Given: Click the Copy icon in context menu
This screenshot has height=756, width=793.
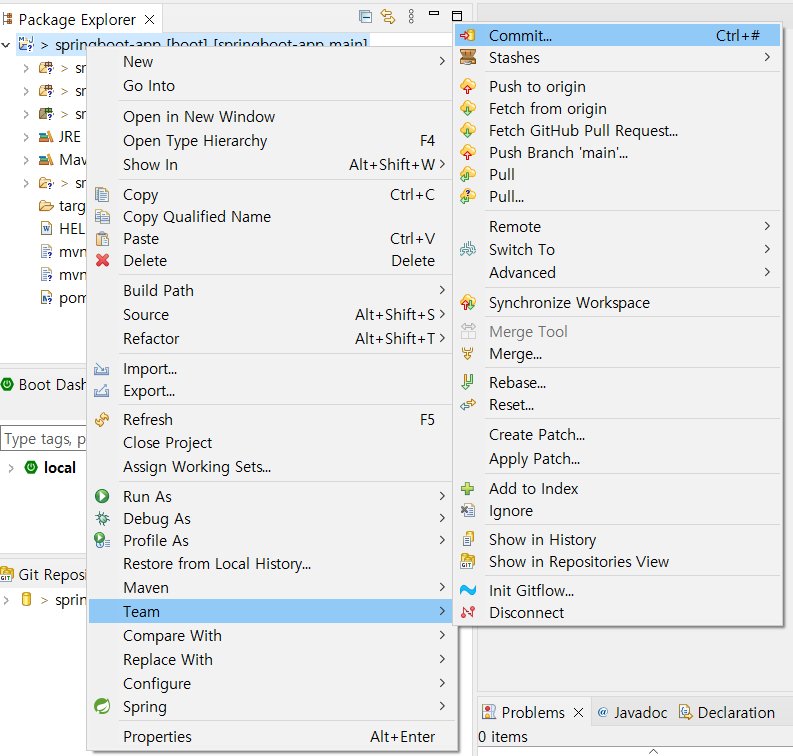Looking at the screenshot, I should tap(102, 195).
